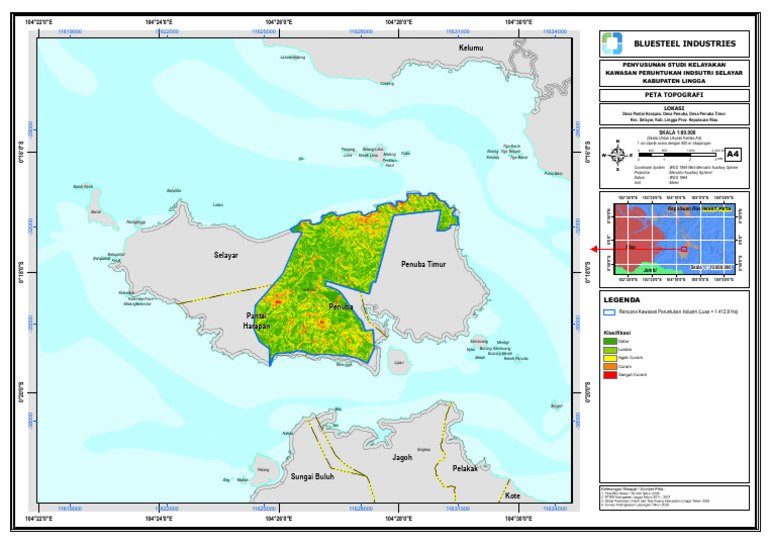
Task: Click the KABUPATEN LINGGA title line
Action: click(x=674, y=81)
